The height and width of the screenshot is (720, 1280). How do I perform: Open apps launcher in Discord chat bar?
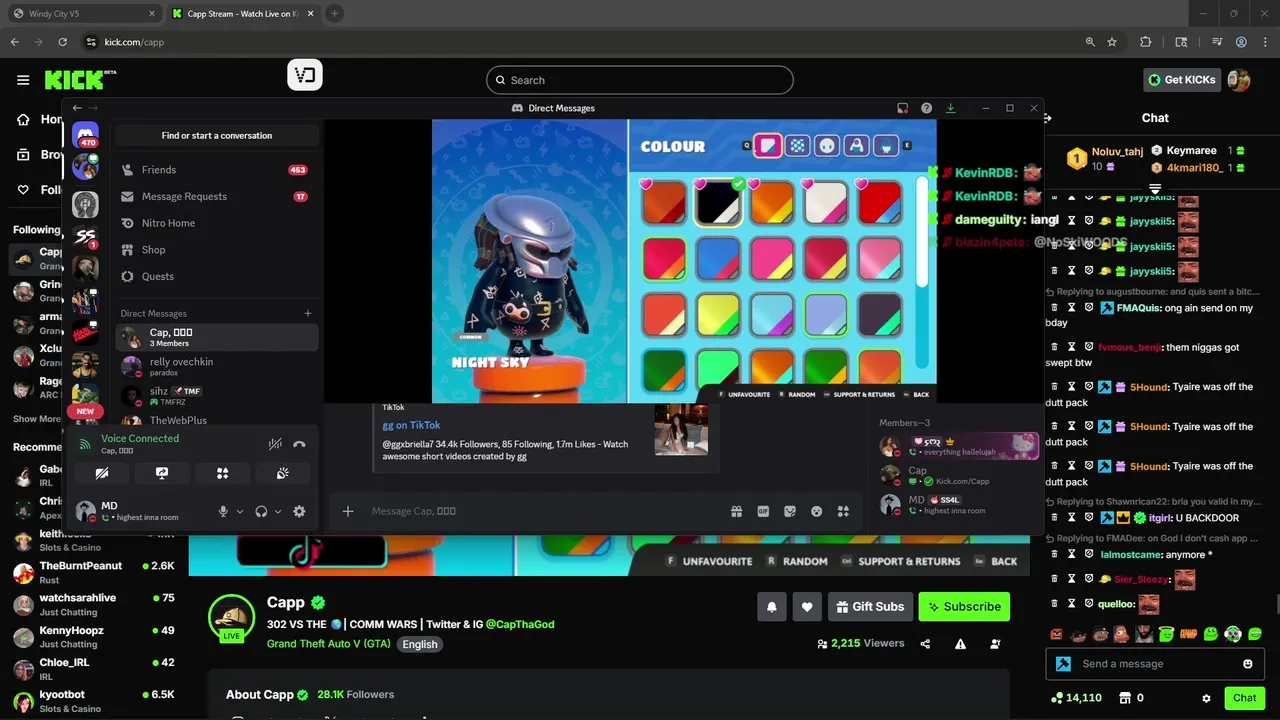(x=843, y=511)
